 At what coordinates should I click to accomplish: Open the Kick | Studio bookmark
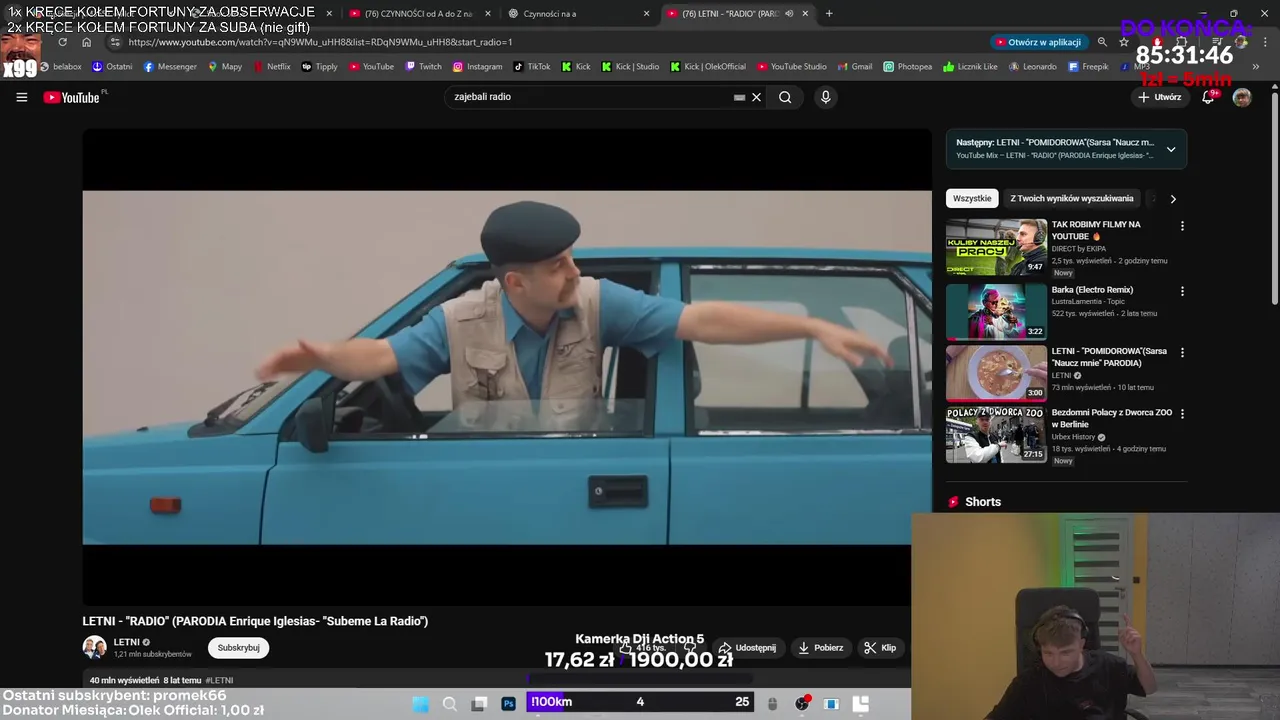tap(630, 67)
